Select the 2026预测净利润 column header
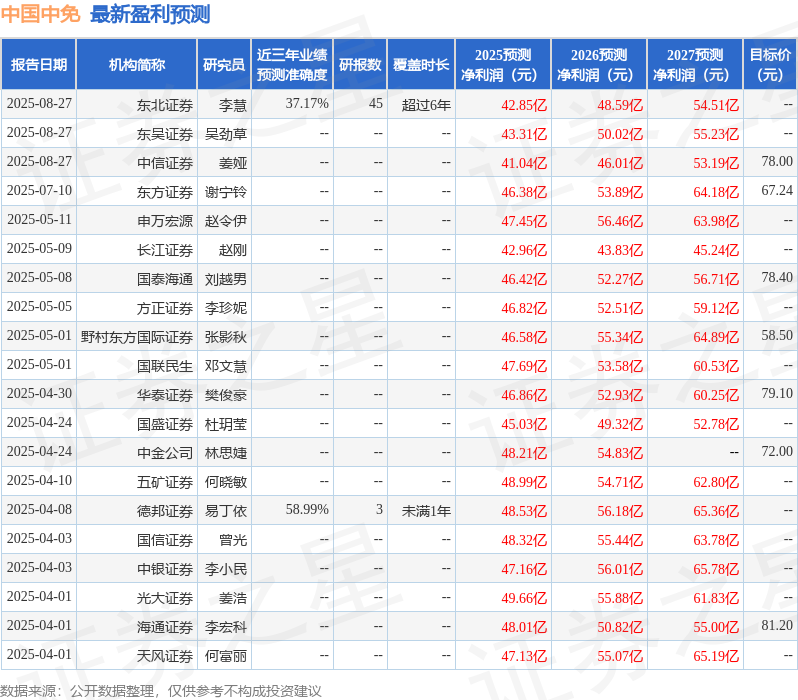 pyautogui.click(x=599, y=65)
